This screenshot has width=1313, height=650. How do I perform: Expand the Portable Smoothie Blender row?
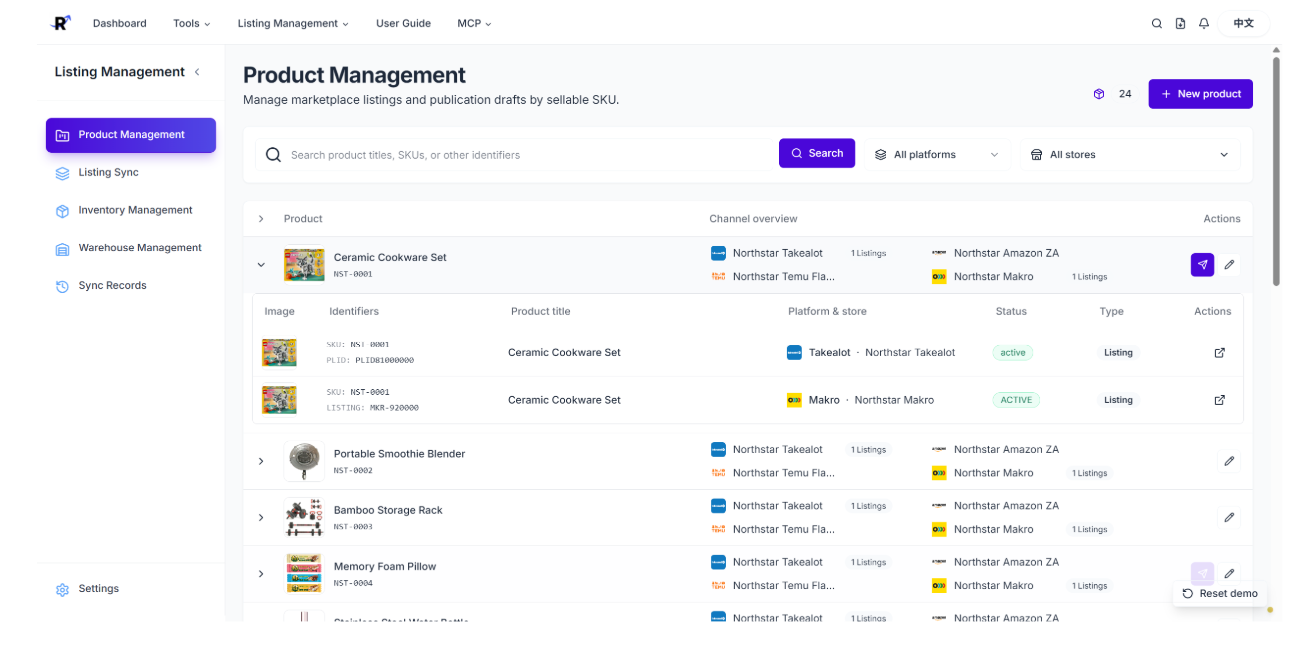(x=261, y=461)
